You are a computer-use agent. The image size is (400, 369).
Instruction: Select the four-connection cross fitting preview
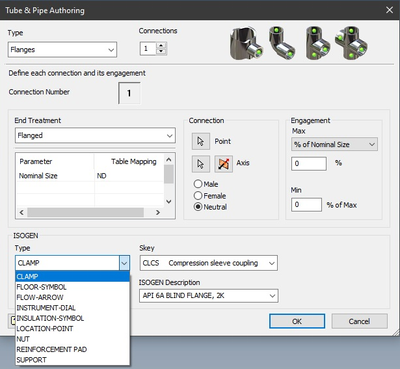tap(351, 43)
